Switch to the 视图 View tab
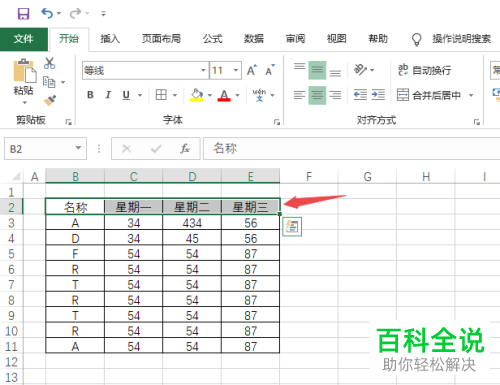 336,39
